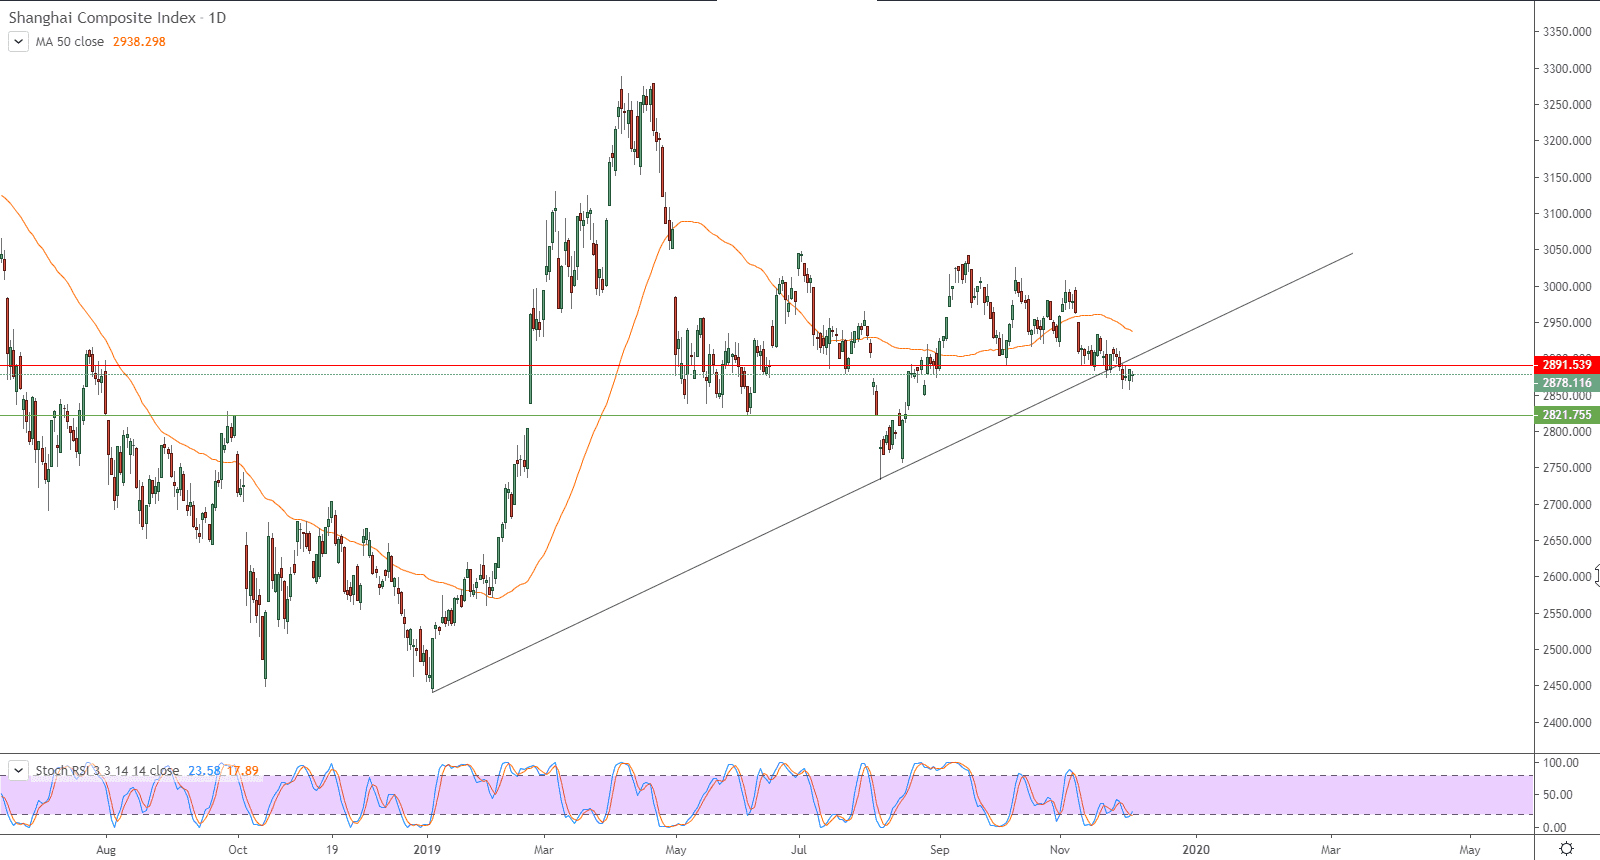Click the Stoch RSI value 17.89

[x=243, y=771]
